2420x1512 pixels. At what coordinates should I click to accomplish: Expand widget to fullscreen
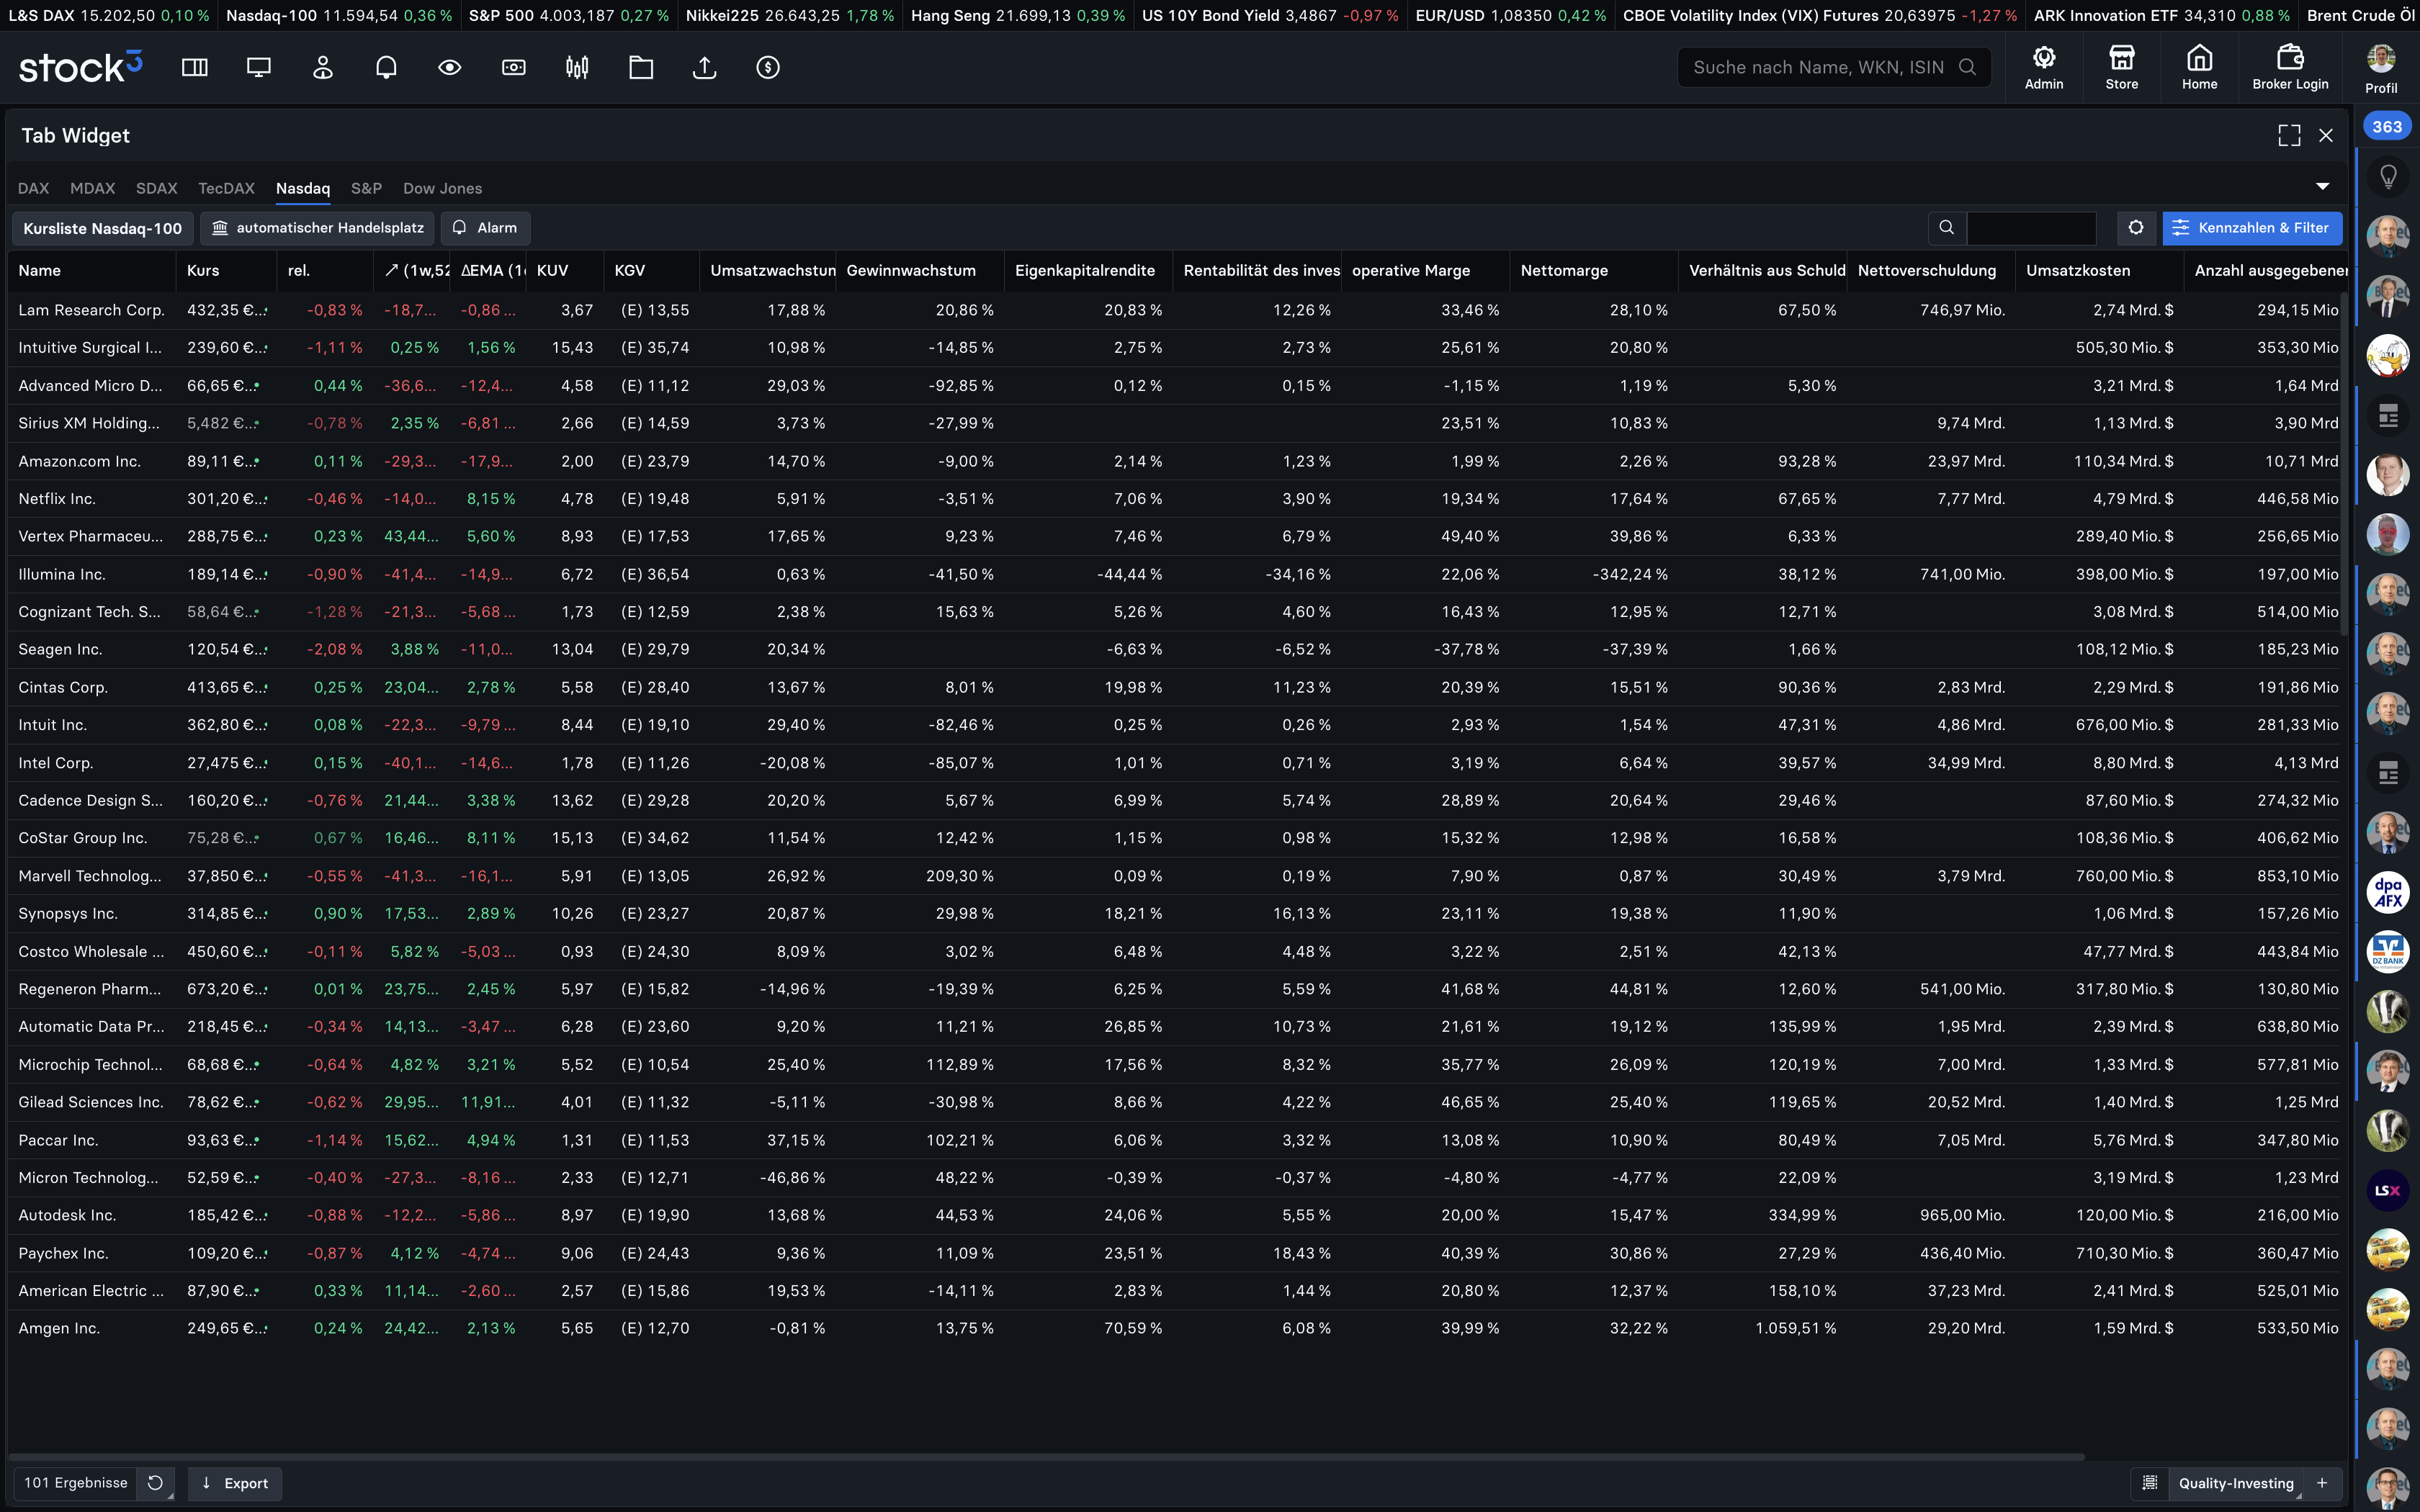pyautogui.click(x=2289, y=135)
